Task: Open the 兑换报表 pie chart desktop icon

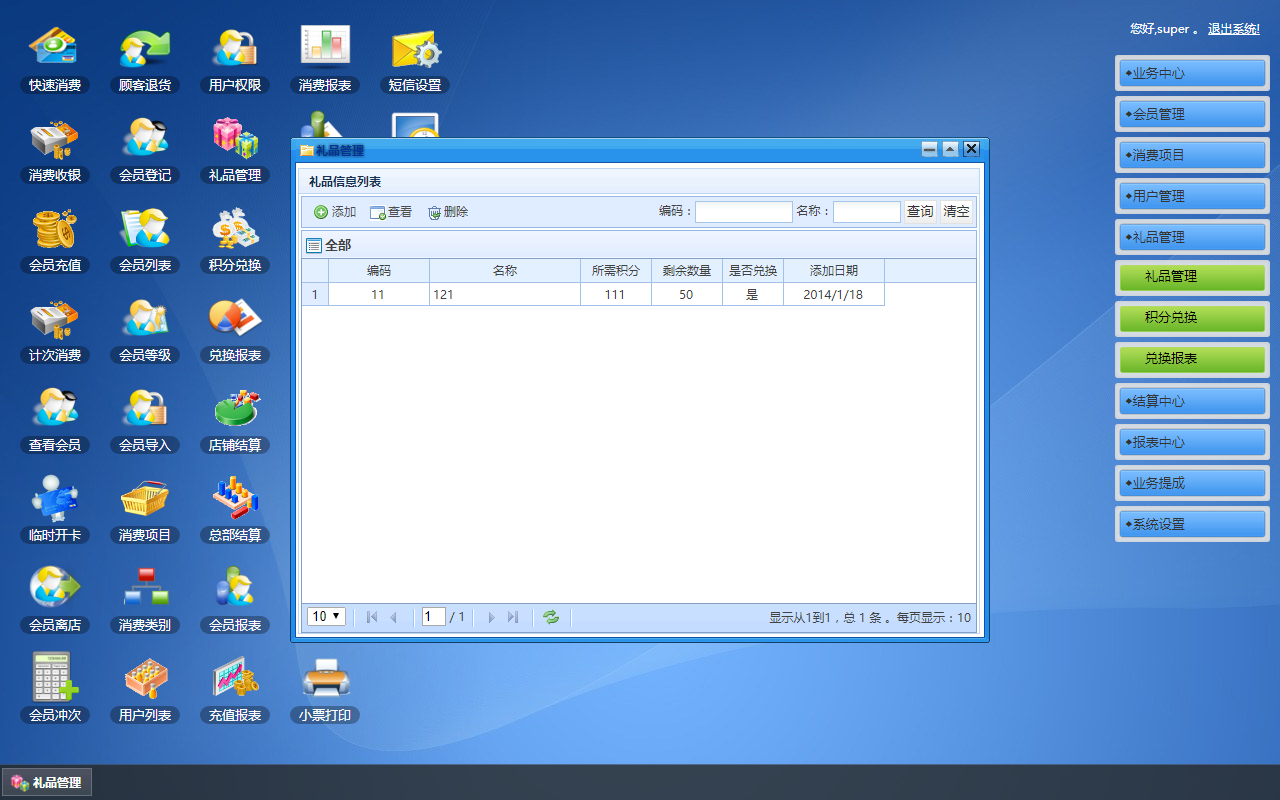Action: click(235, 330)
